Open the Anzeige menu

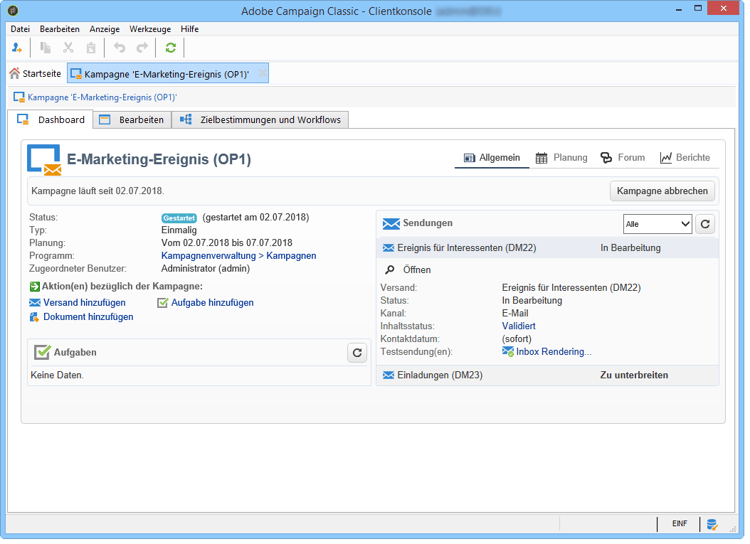pyautogui.click(x=104, y=29)
